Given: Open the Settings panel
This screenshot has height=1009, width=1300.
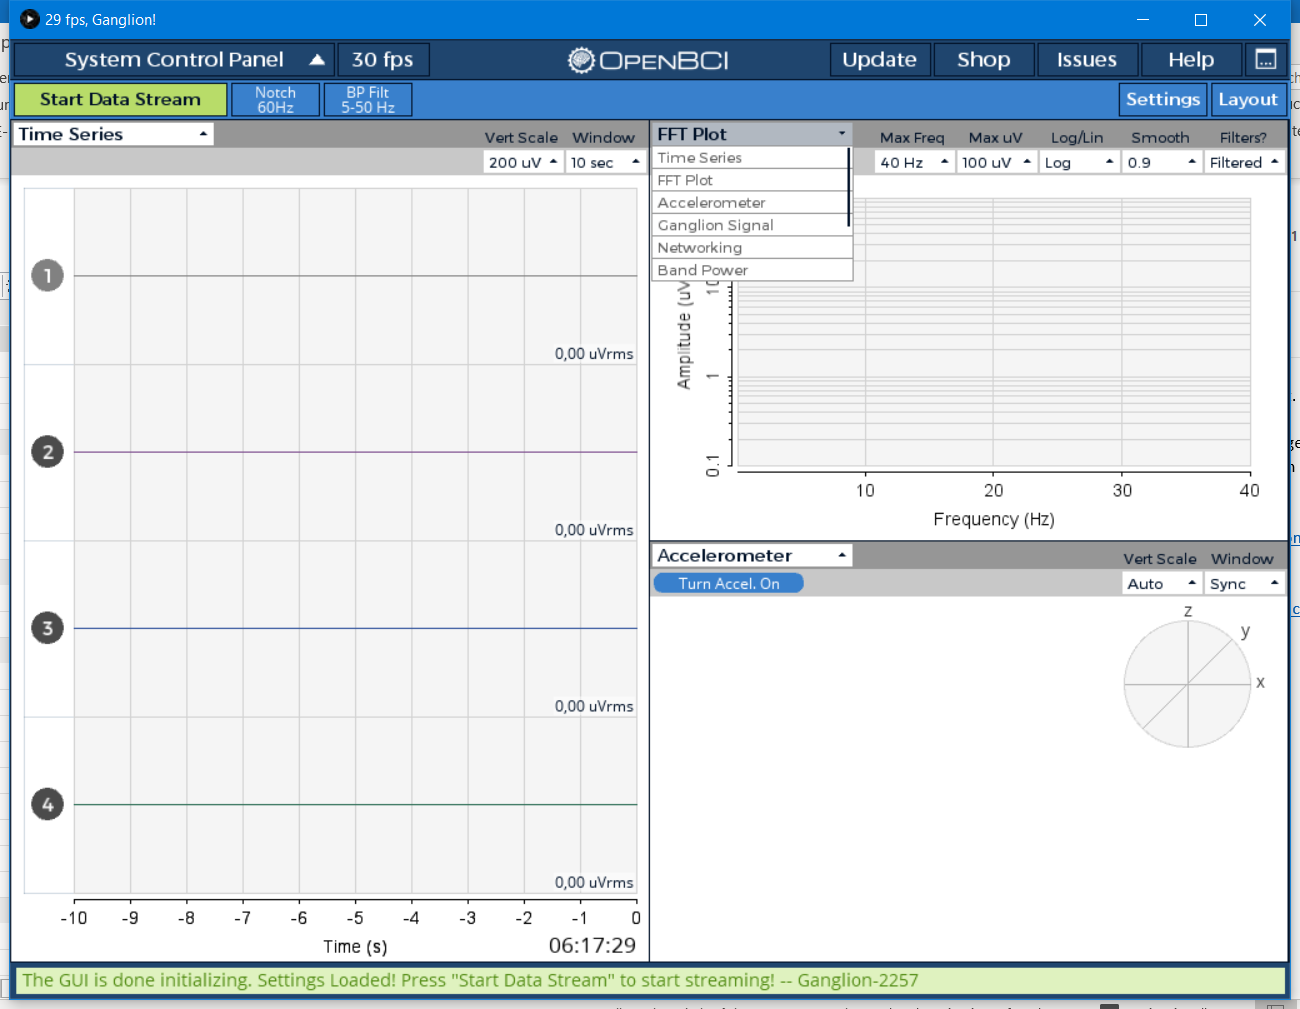Looking at the screenshot, I should 1163,99.
